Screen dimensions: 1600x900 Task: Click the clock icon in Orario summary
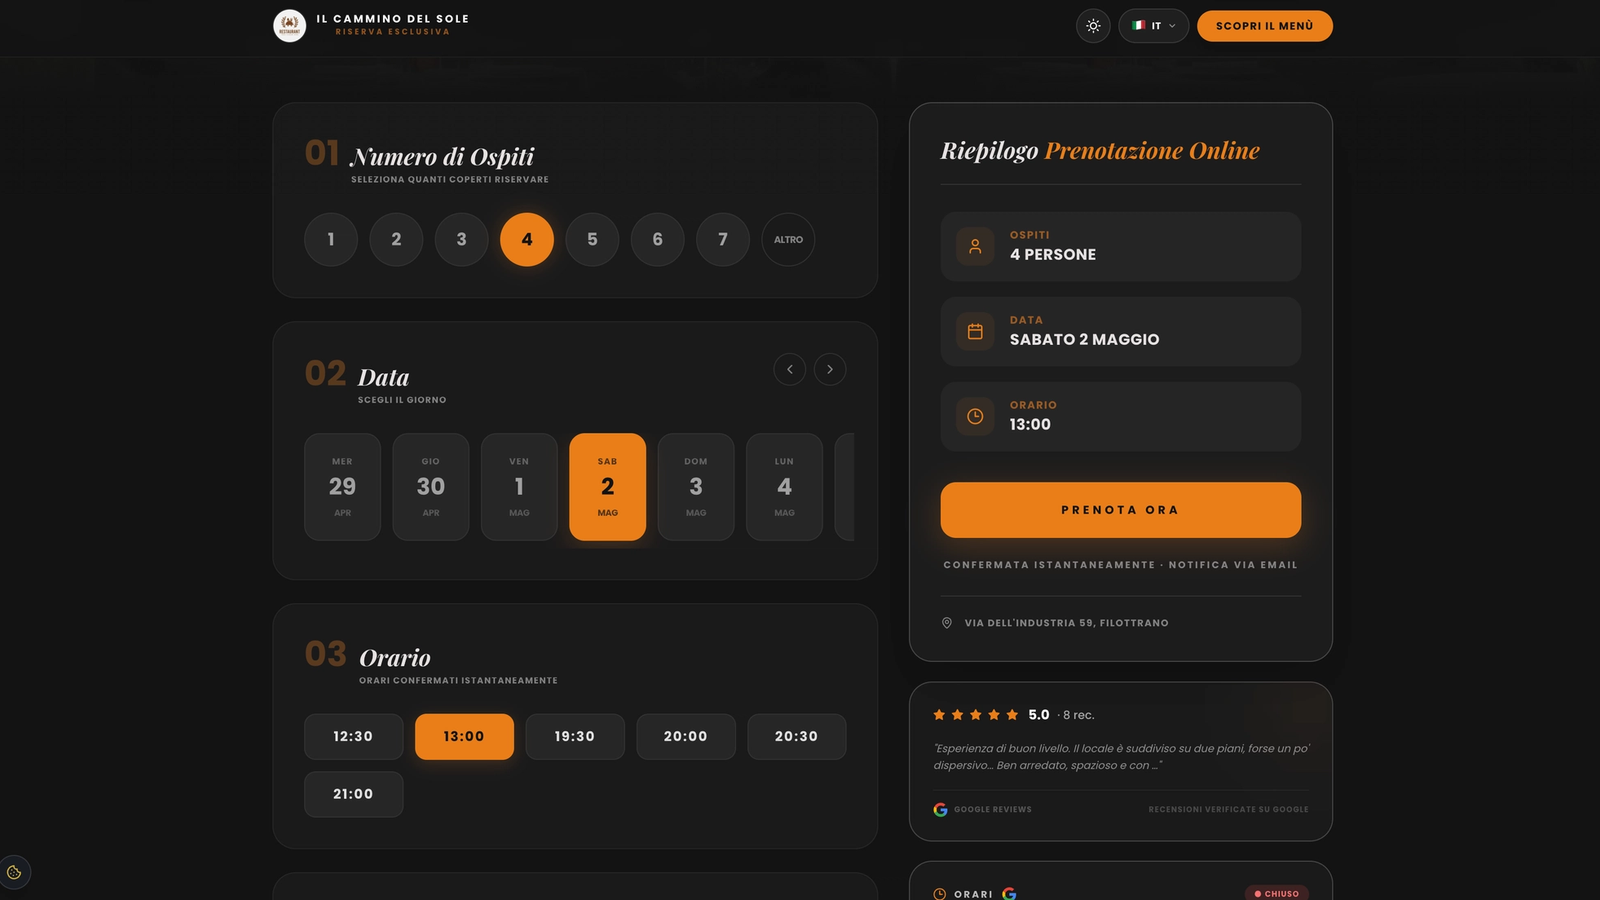click(975, 416)
